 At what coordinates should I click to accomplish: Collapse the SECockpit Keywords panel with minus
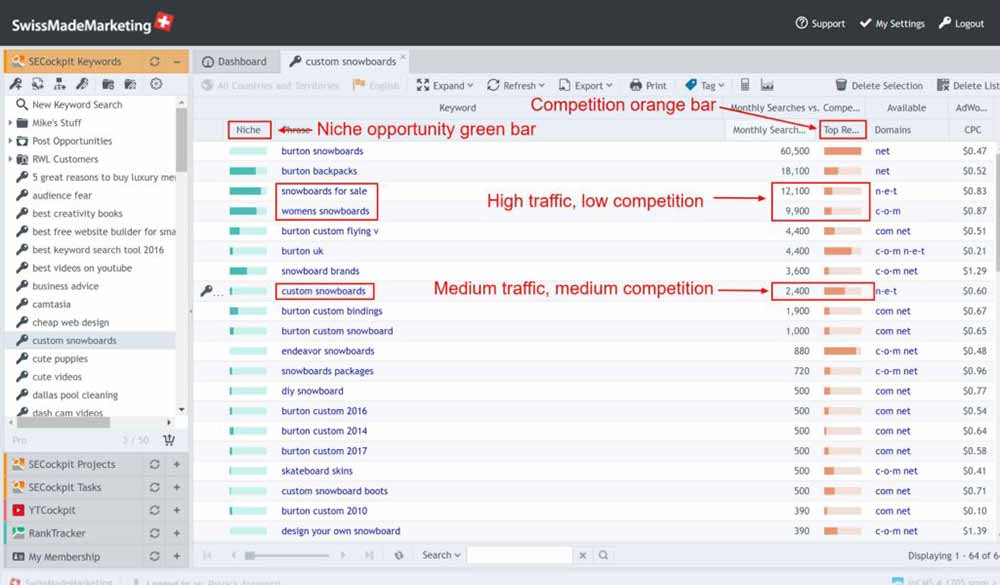click(x=177, y=61)
